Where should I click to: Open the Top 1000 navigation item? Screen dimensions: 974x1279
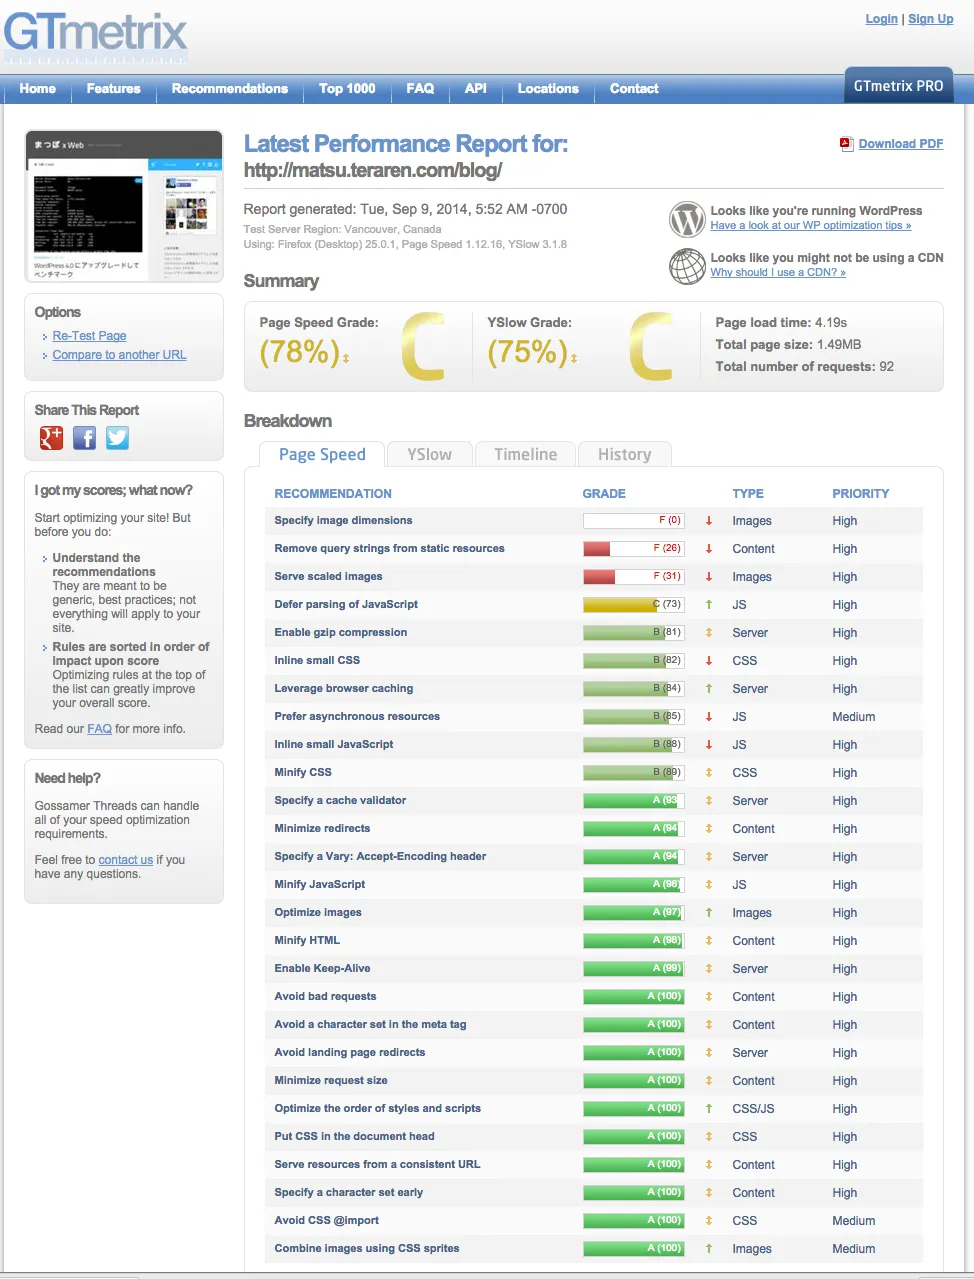pyautogui.click(x=347, y=89)
